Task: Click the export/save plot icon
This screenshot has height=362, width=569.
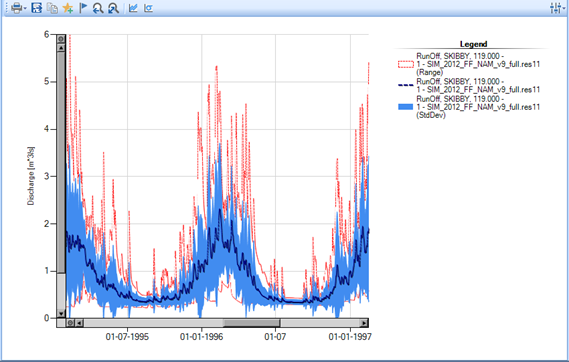Action: pyautogui.click(x=37, y=8)
